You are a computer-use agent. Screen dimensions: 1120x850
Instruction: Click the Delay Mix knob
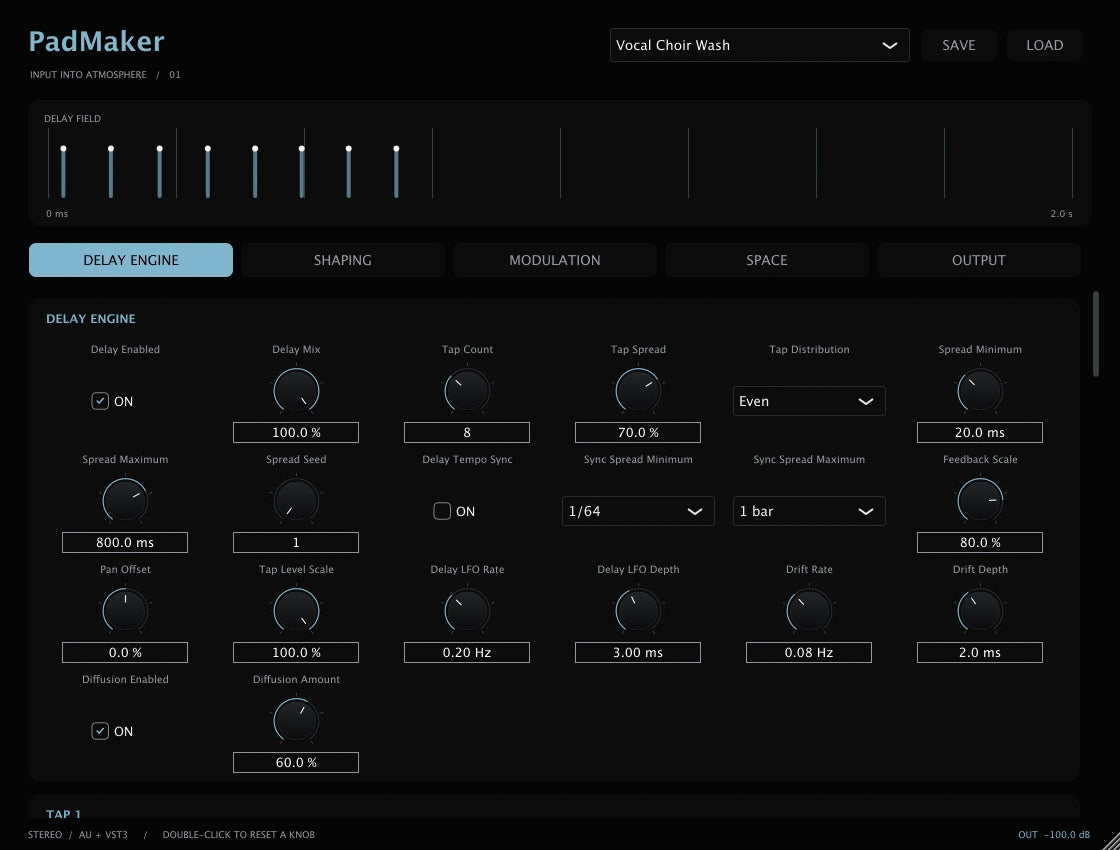tap(296, 391)
